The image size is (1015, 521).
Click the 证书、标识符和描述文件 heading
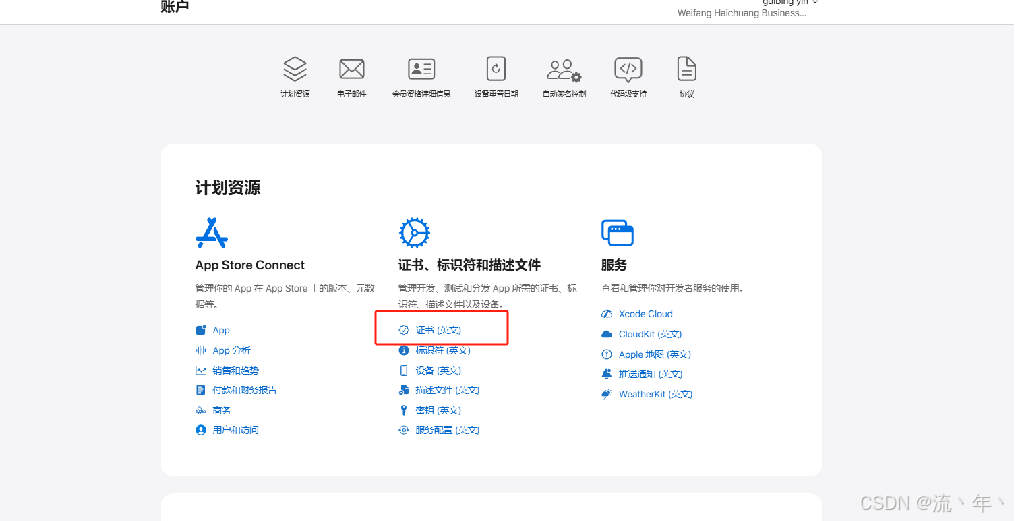(469, 265)
